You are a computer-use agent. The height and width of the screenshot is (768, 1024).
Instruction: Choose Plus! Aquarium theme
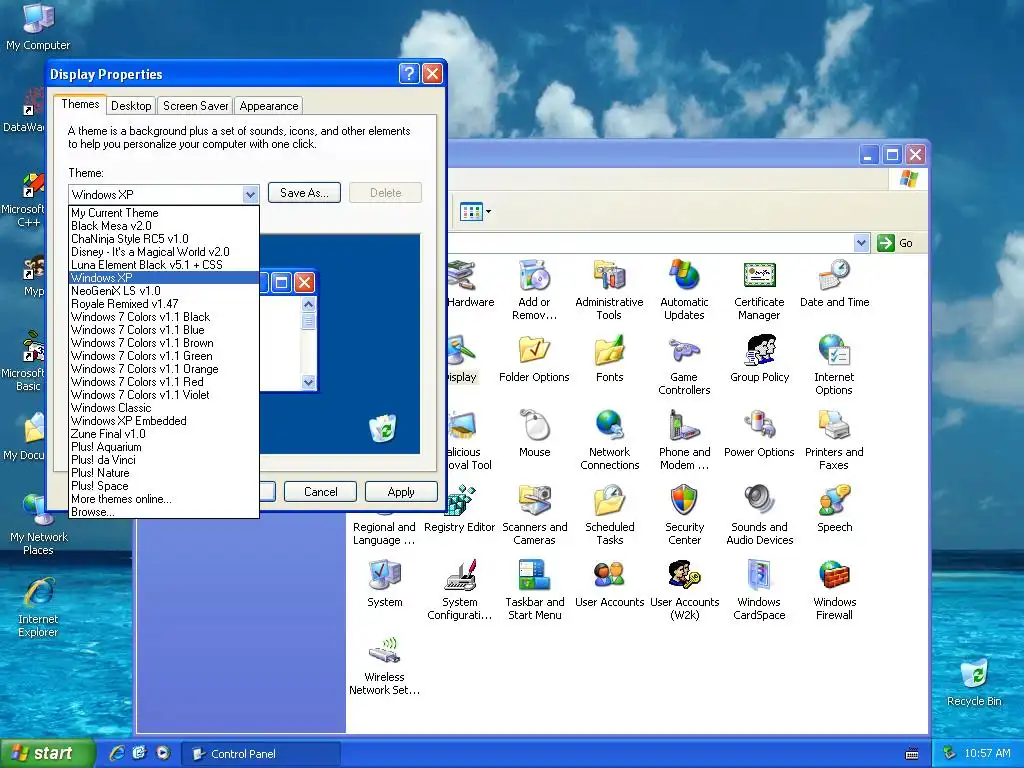click(163, 447)
